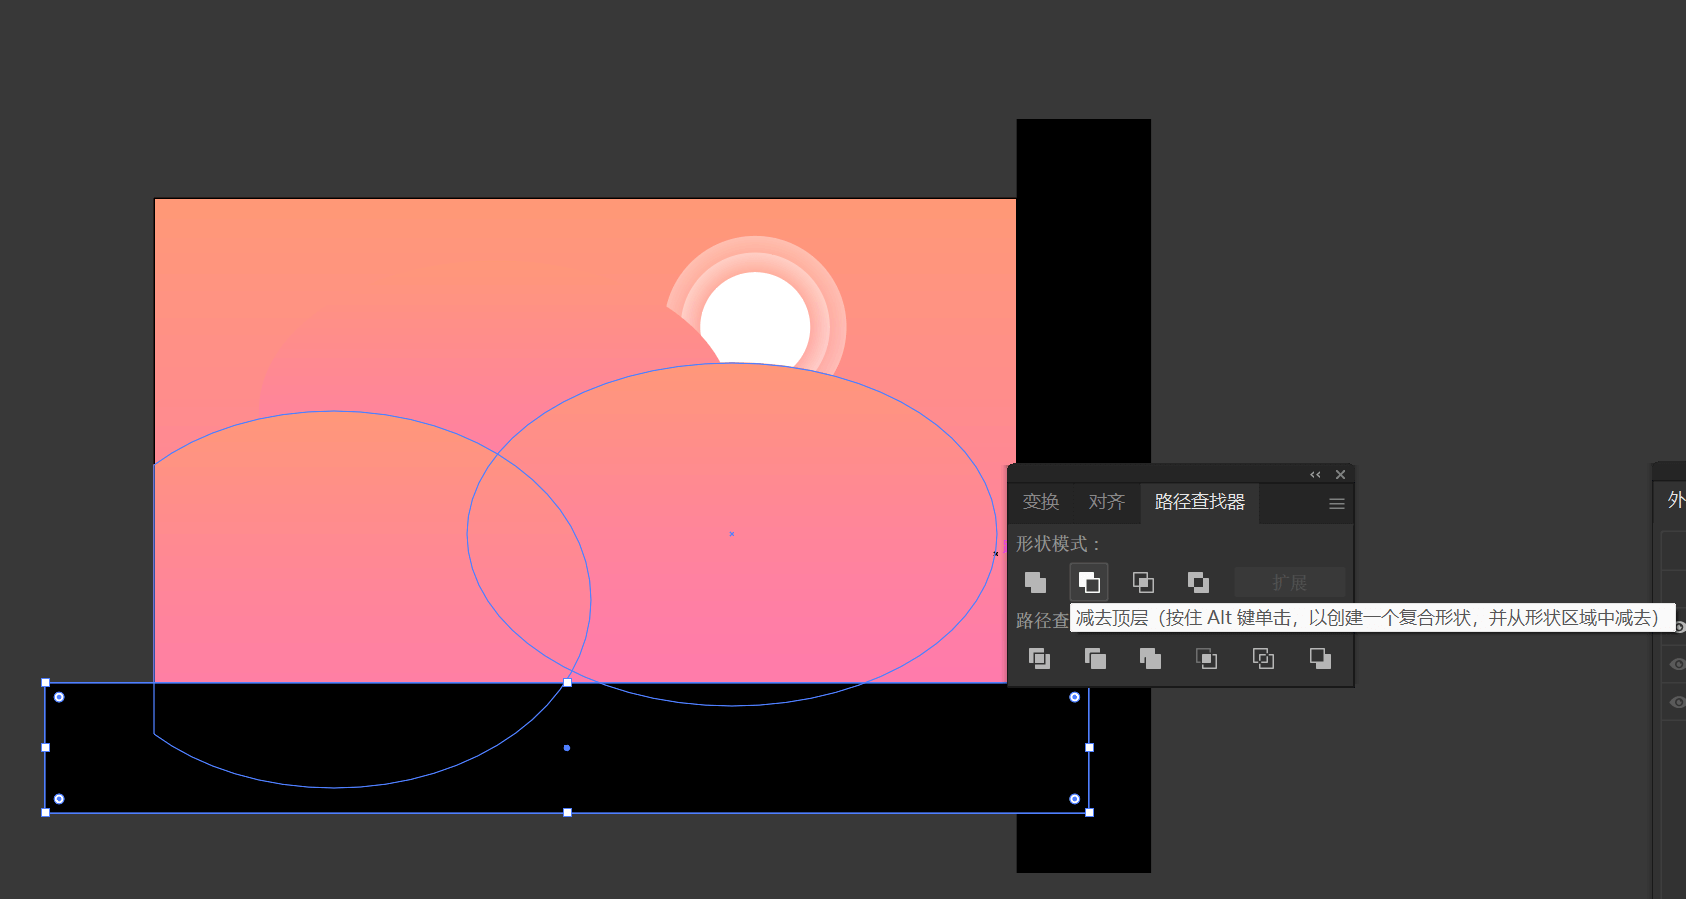Click the Trim pathfinder icon
This screenshot has width=1686, height=899.
[x=1095, y=658]
